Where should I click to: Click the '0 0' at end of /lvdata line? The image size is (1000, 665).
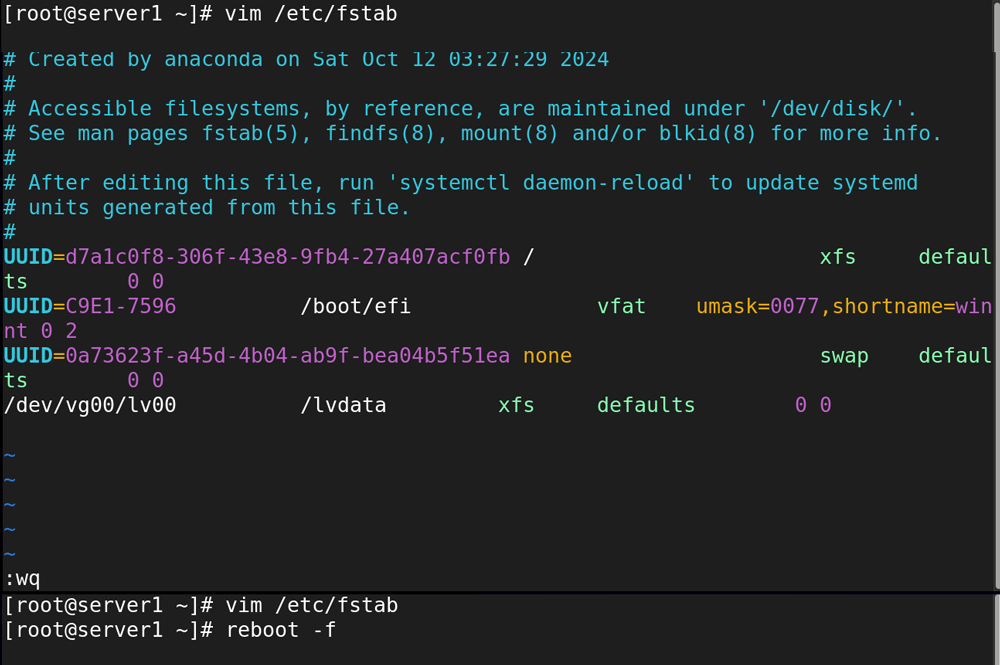pyautogui.click(x=813, y=406)
